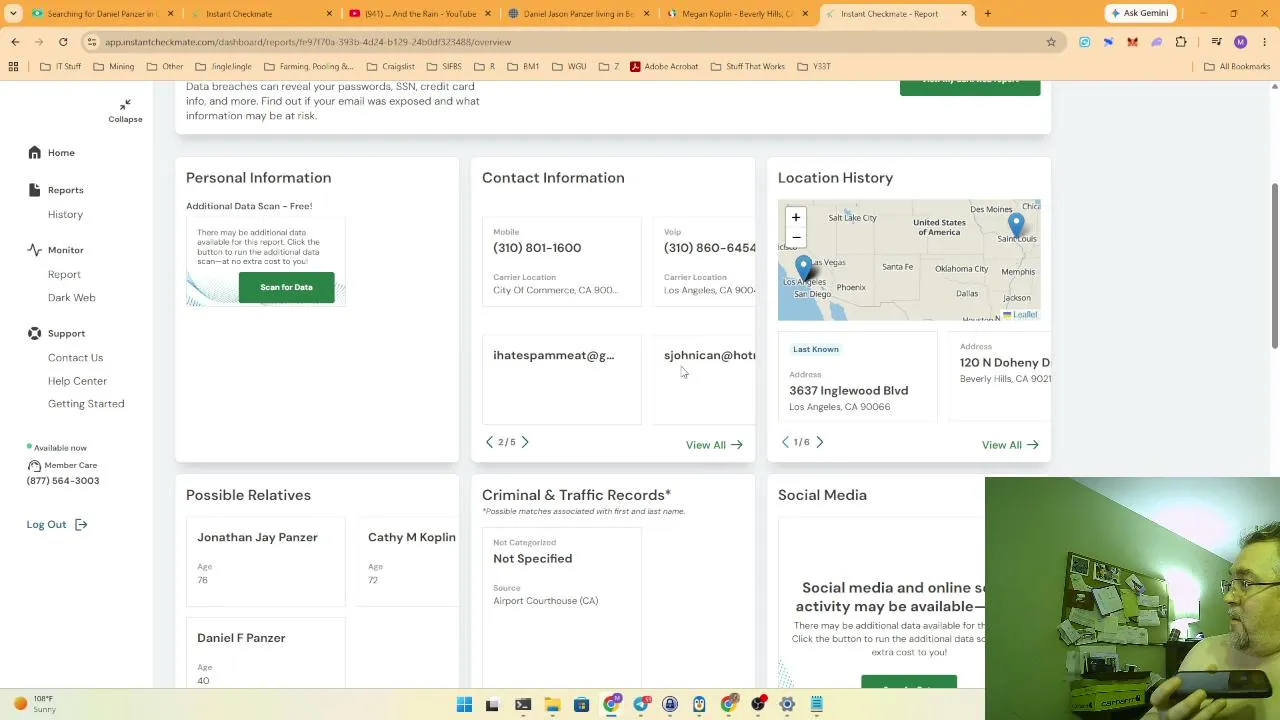Click the ihatespammeat email card
The width and height of the screenshot is (1280, 720).
click(x=561, y=380)
